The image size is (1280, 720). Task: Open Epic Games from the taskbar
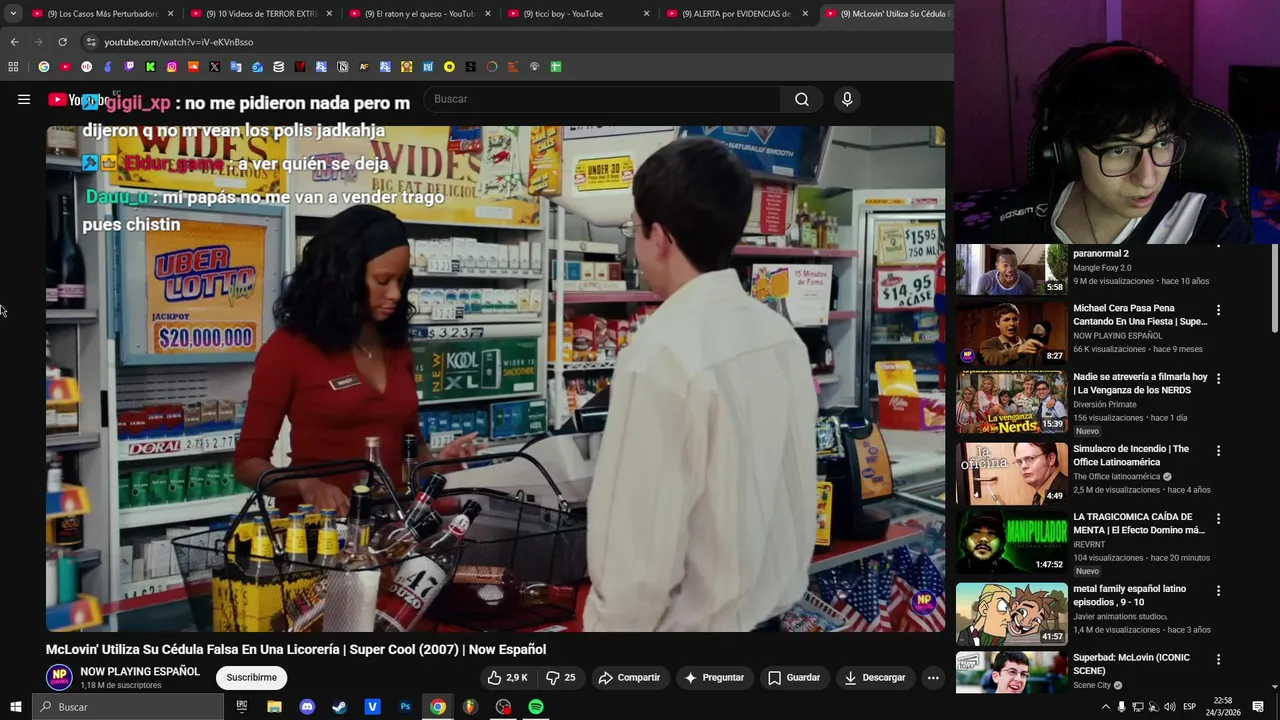242,707
